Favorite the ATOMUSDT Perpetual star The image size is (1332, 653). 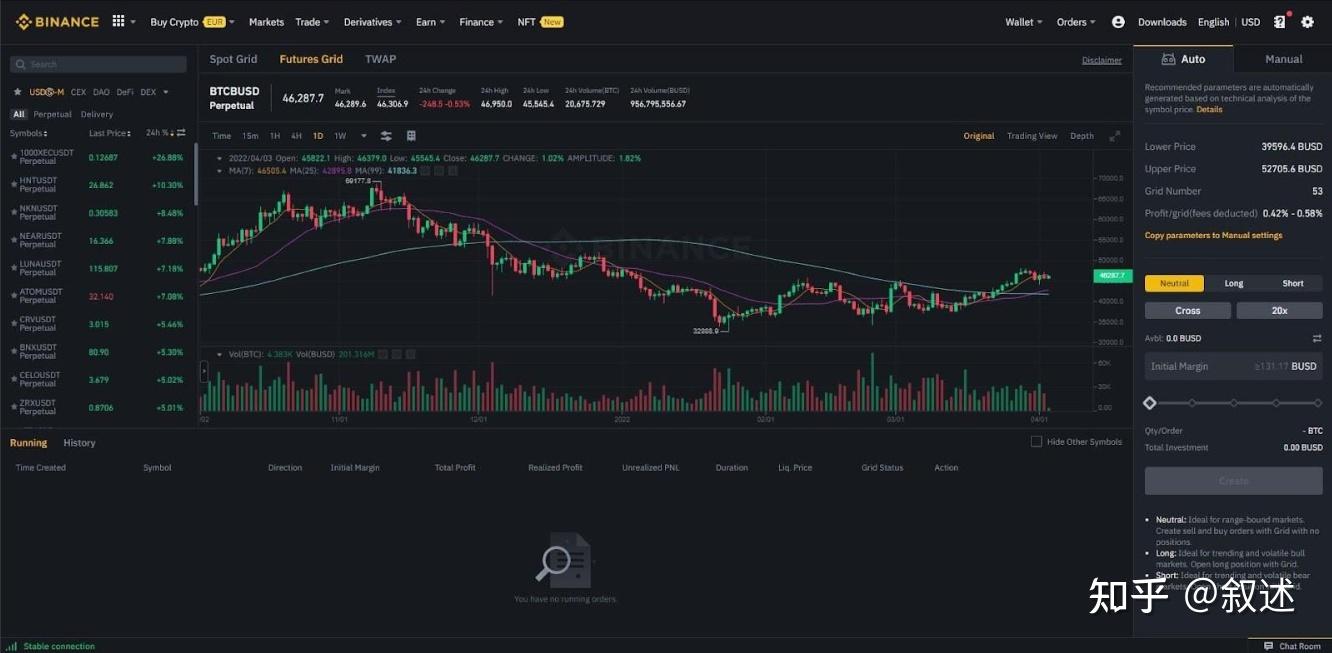[14, 296]
